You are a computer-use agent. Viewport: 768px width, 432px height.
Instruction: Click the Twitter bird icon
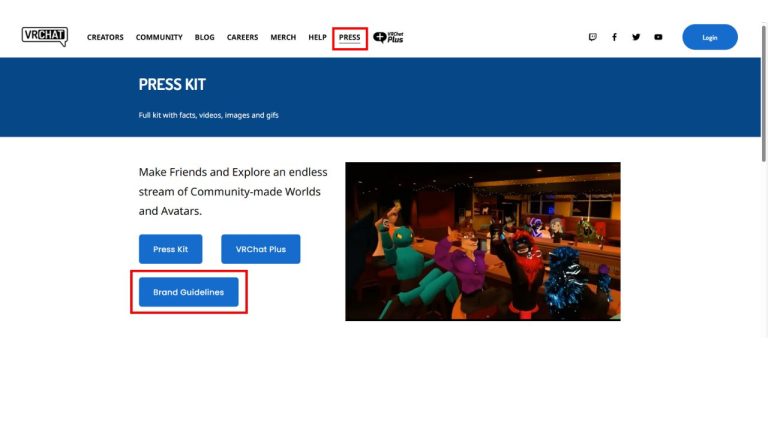click(636, 37)
